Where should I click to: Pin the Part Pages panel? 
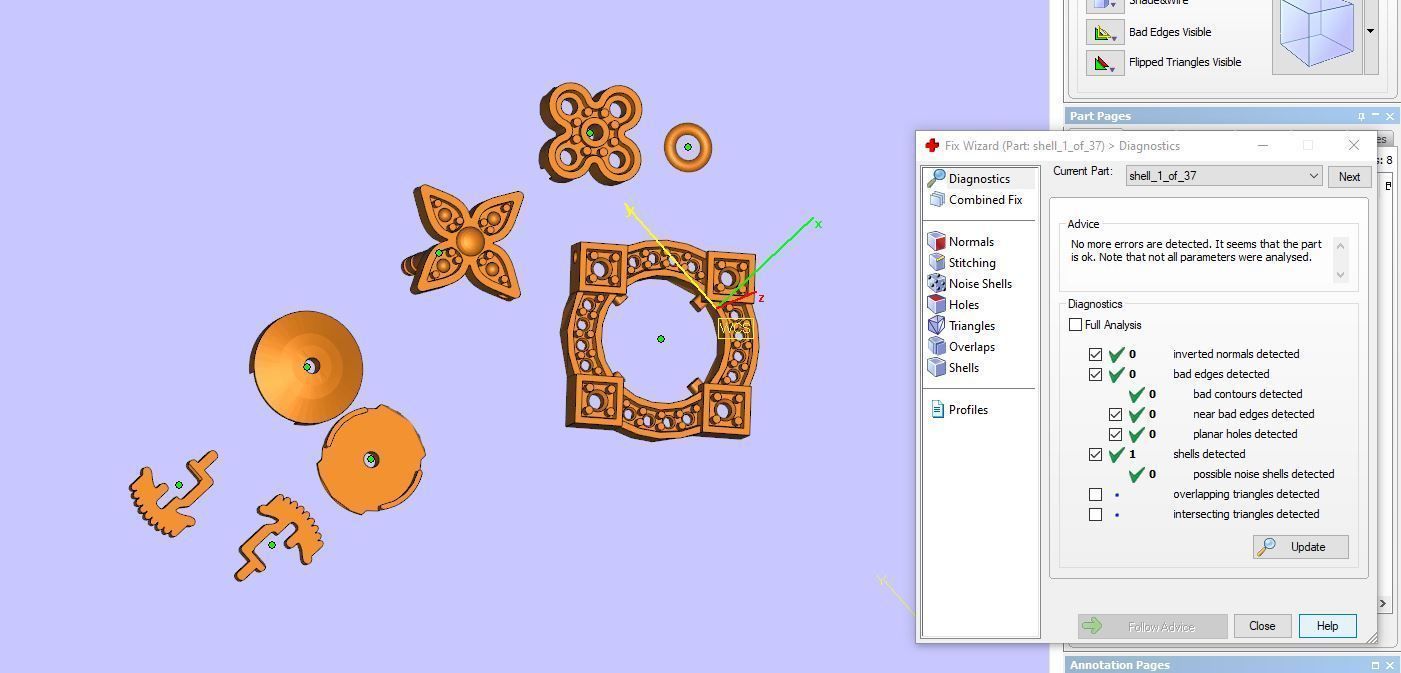coord(1361,116)
